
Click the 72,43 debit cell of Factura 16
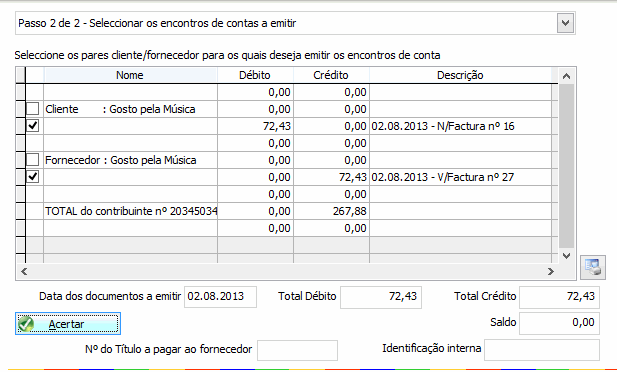click(x=255, y=126)
